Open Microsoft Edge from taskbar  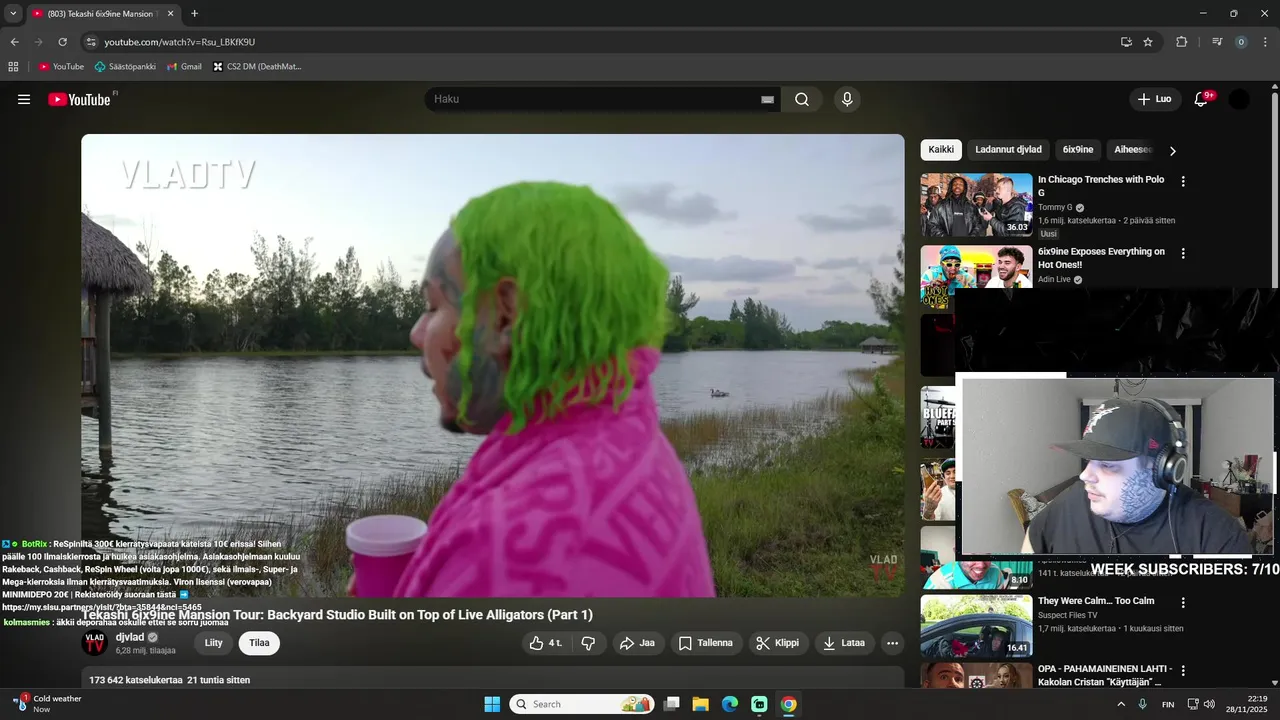730,704
